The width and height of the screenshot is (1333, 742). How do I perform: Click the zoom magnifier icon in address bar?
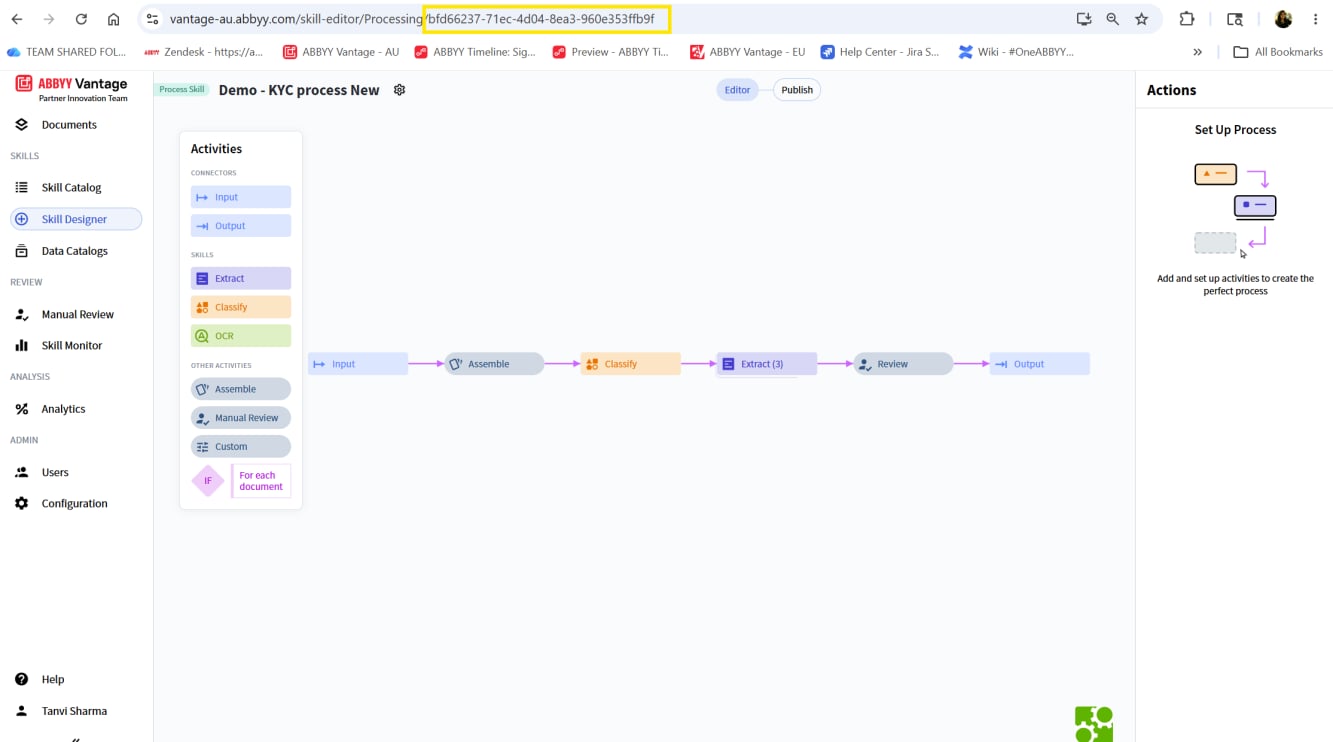(1112, 19)
